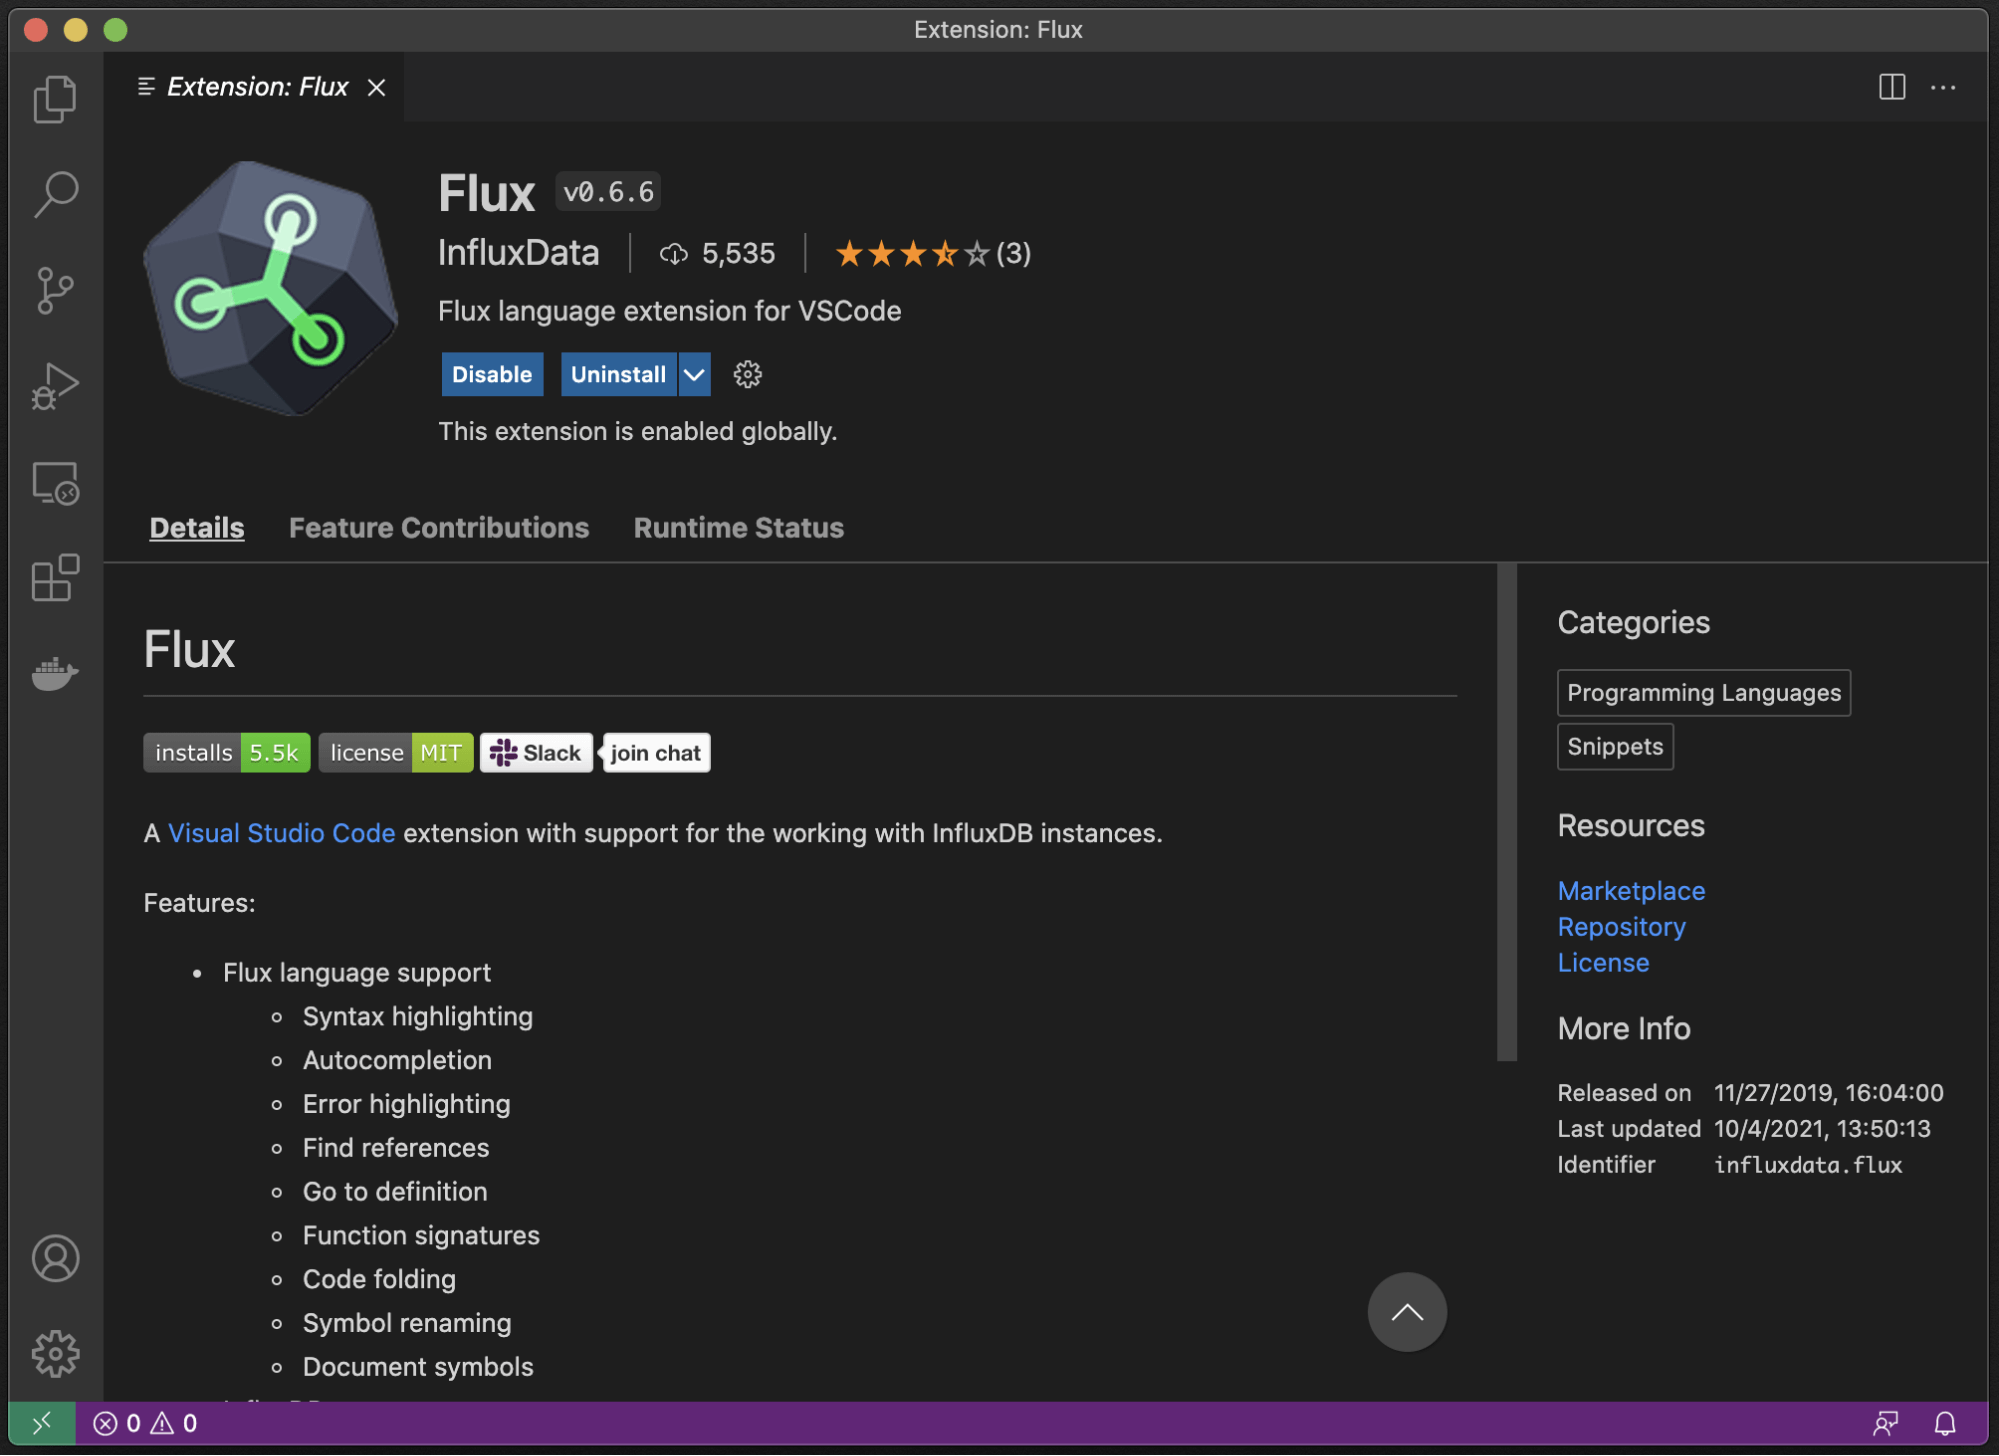Open the Remote Explorer view
The image size is (1999, 1456).
click(x=55, y=483)
